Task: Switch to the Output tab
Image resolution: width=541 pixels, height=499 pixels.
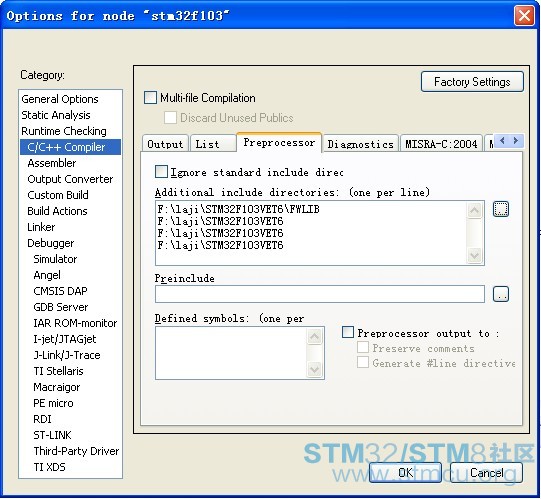Action: (165, 144)
